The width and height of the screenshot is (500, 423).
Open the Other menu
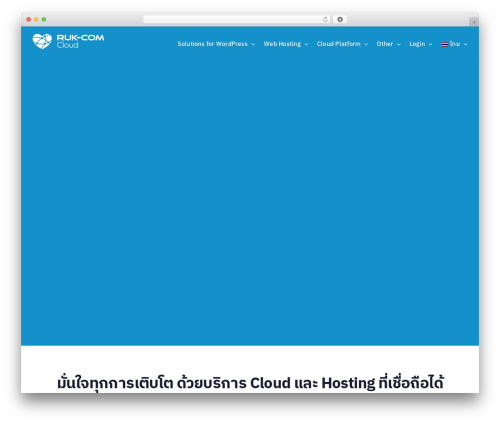[x=385, y=44]
